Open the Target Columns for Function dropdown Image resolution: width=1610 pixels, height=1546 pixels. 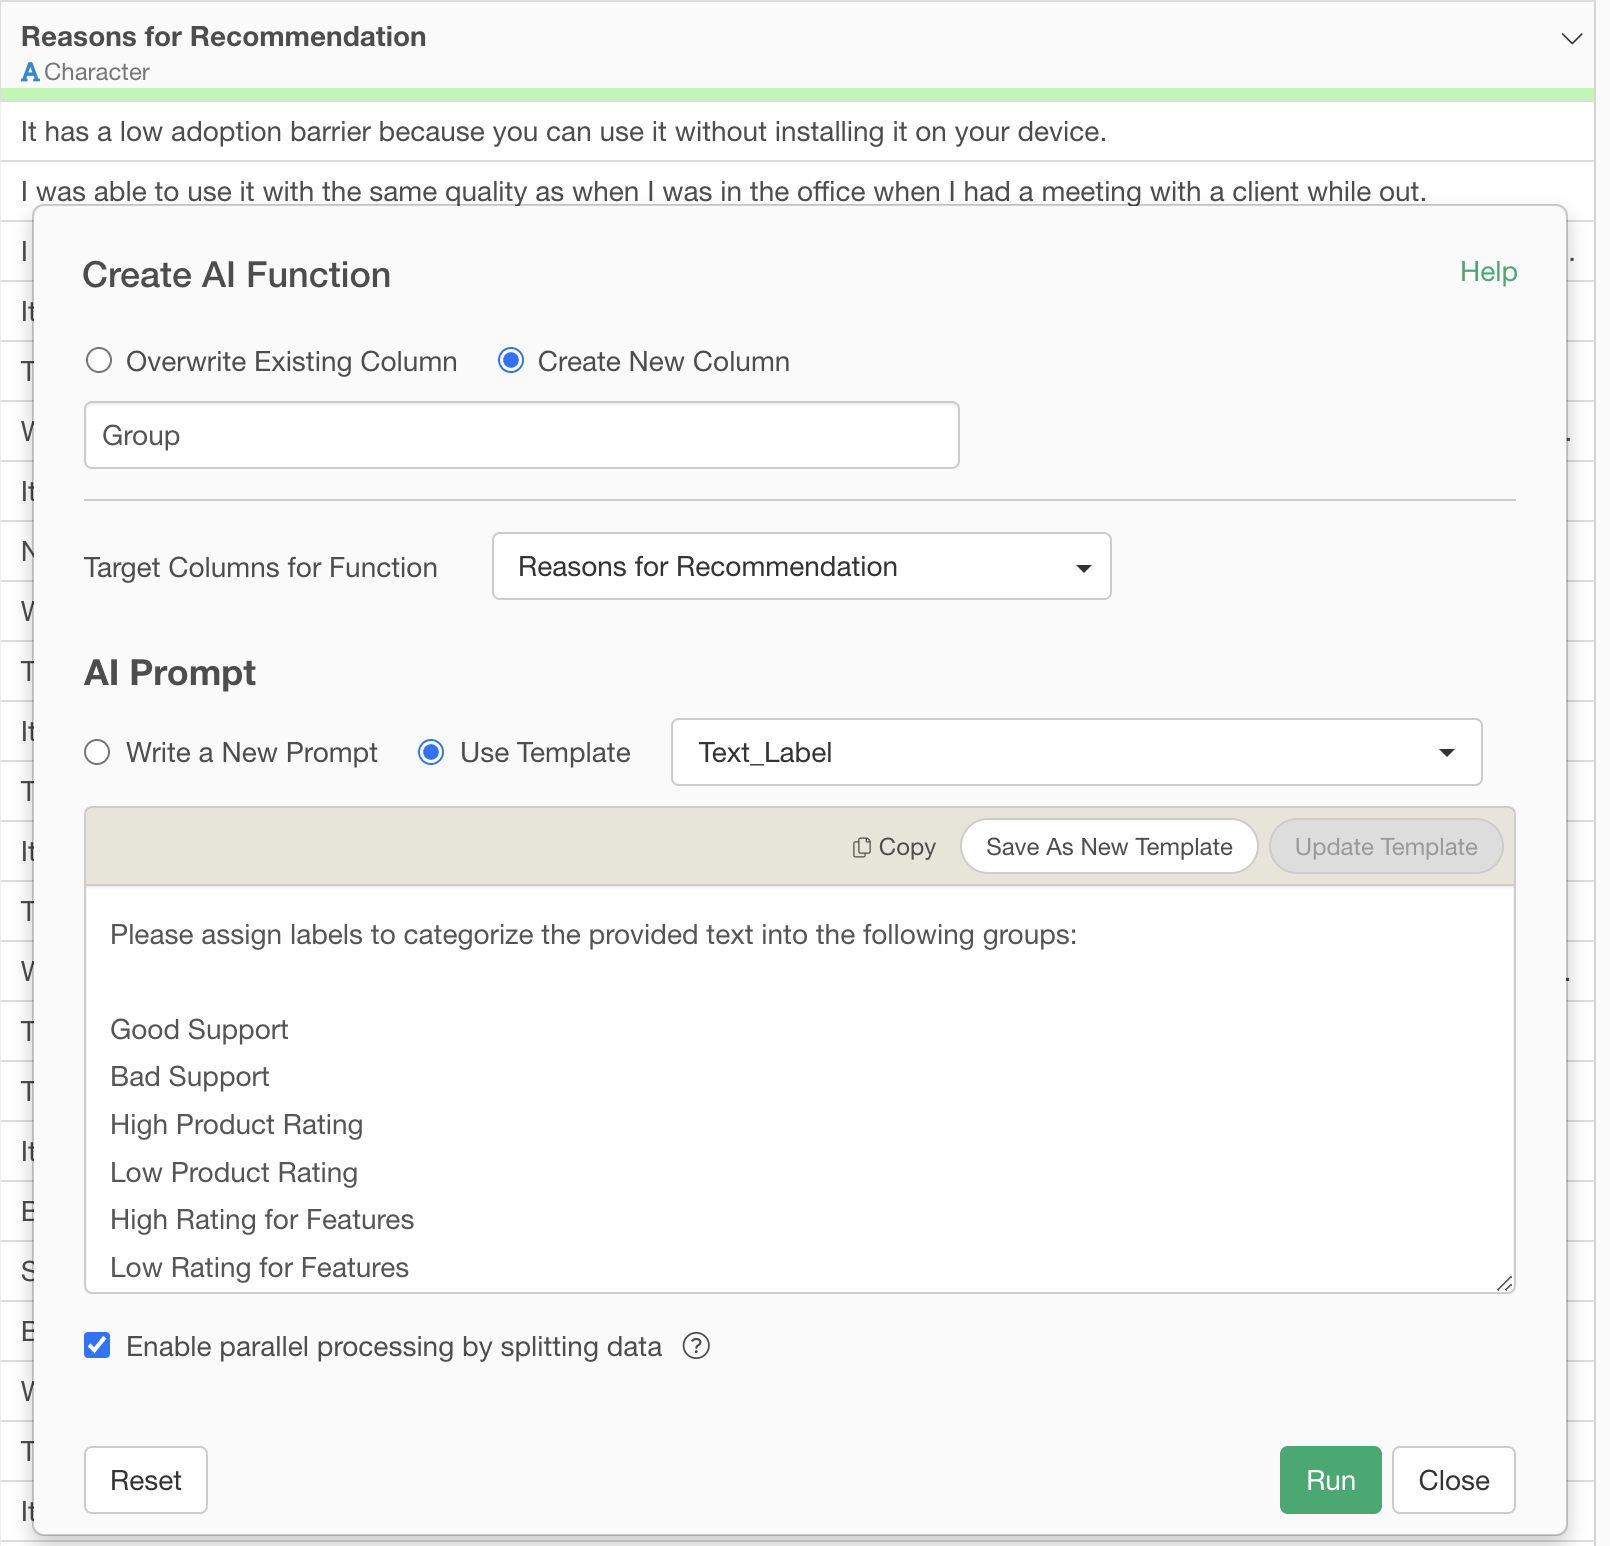tap(801, 567)
